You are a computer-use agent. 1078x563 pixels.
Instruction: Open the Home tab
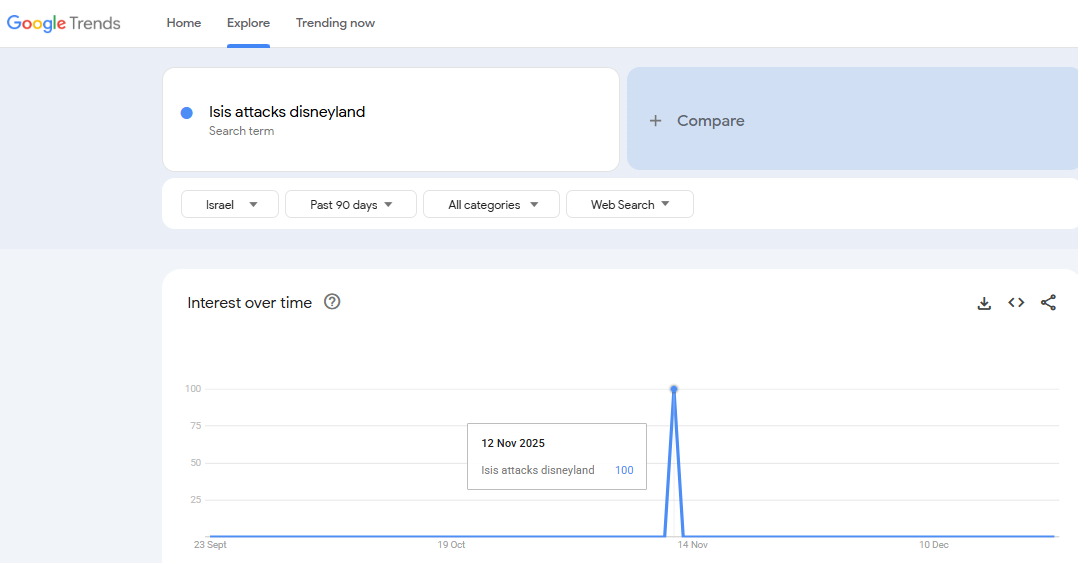pyautogui.click(x=184, y=23)
